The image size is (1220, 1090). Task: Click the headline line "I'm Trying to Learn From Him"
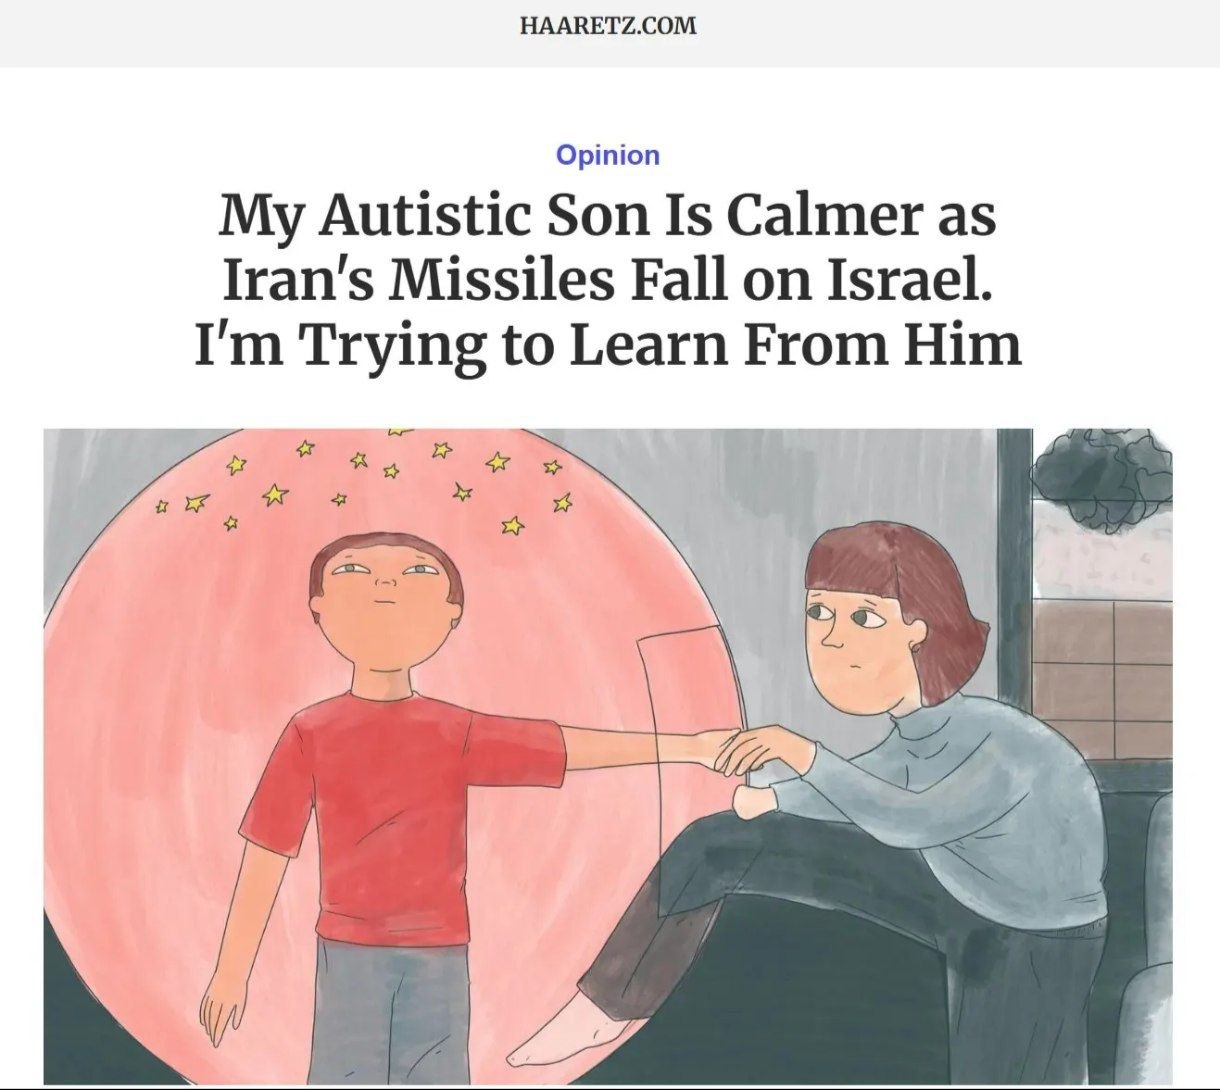[608, 343]
